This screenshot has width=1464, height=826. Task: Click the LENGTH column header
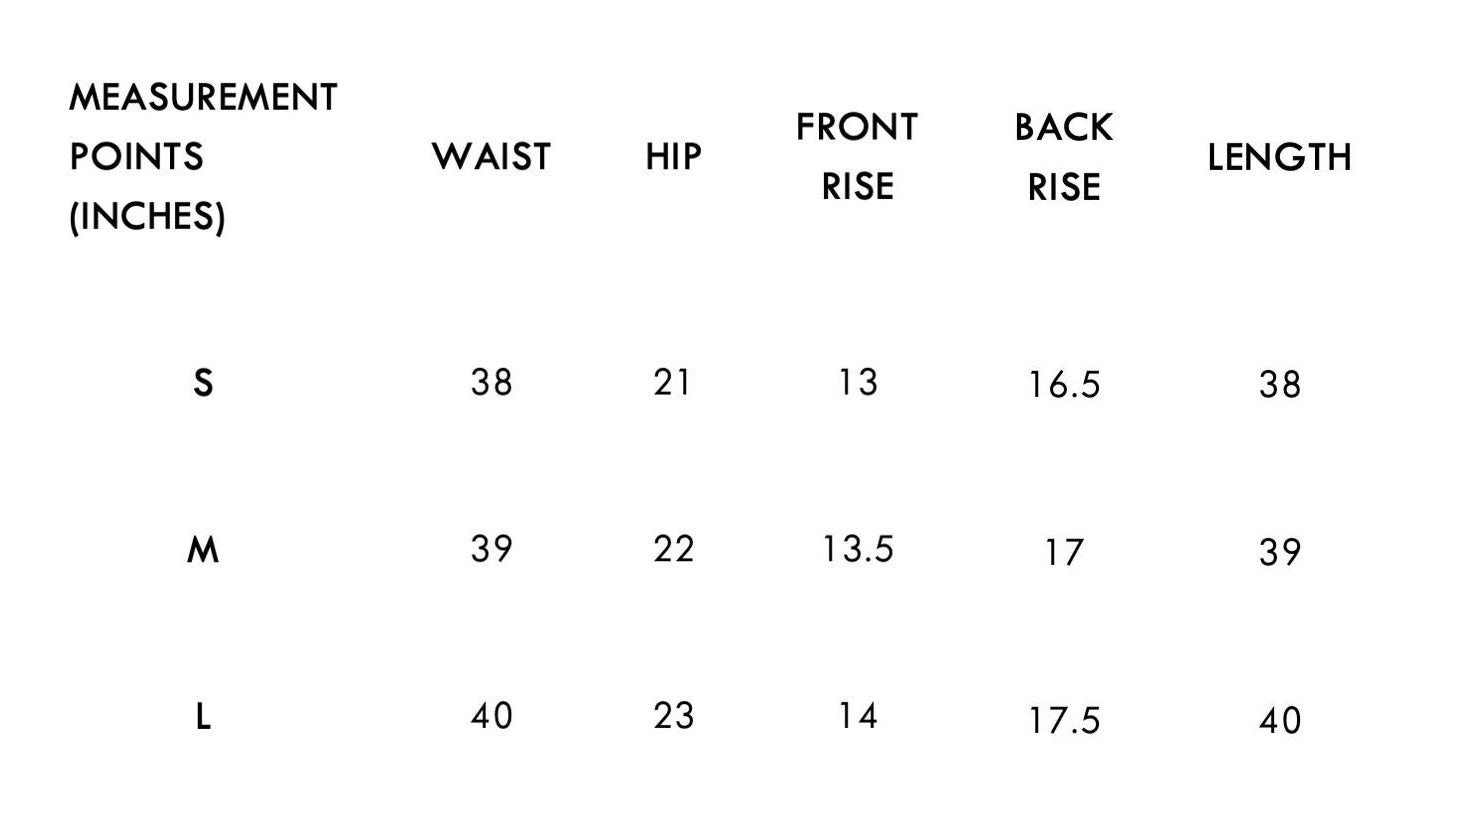point(1279,157)
